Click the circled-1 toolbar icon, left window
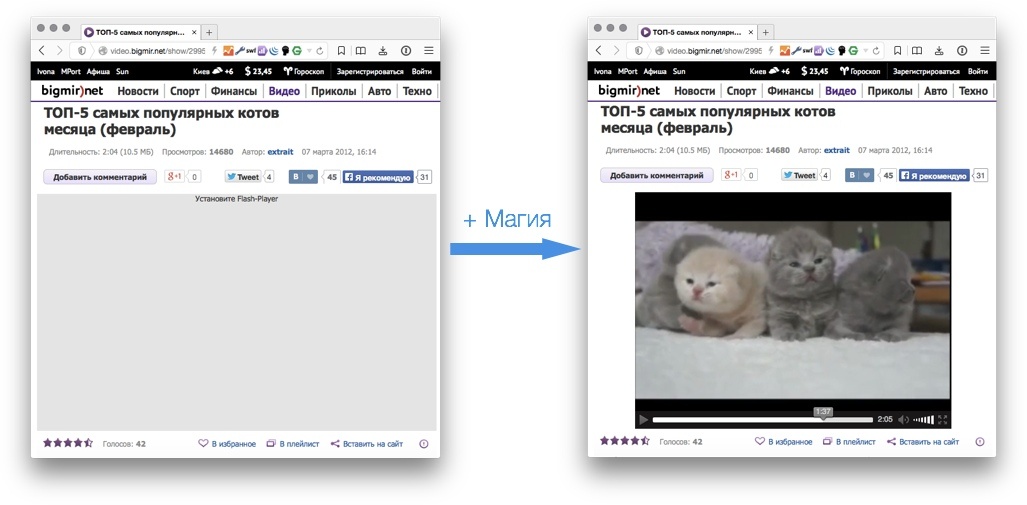 pyautogui.click(x=405, y=50)
